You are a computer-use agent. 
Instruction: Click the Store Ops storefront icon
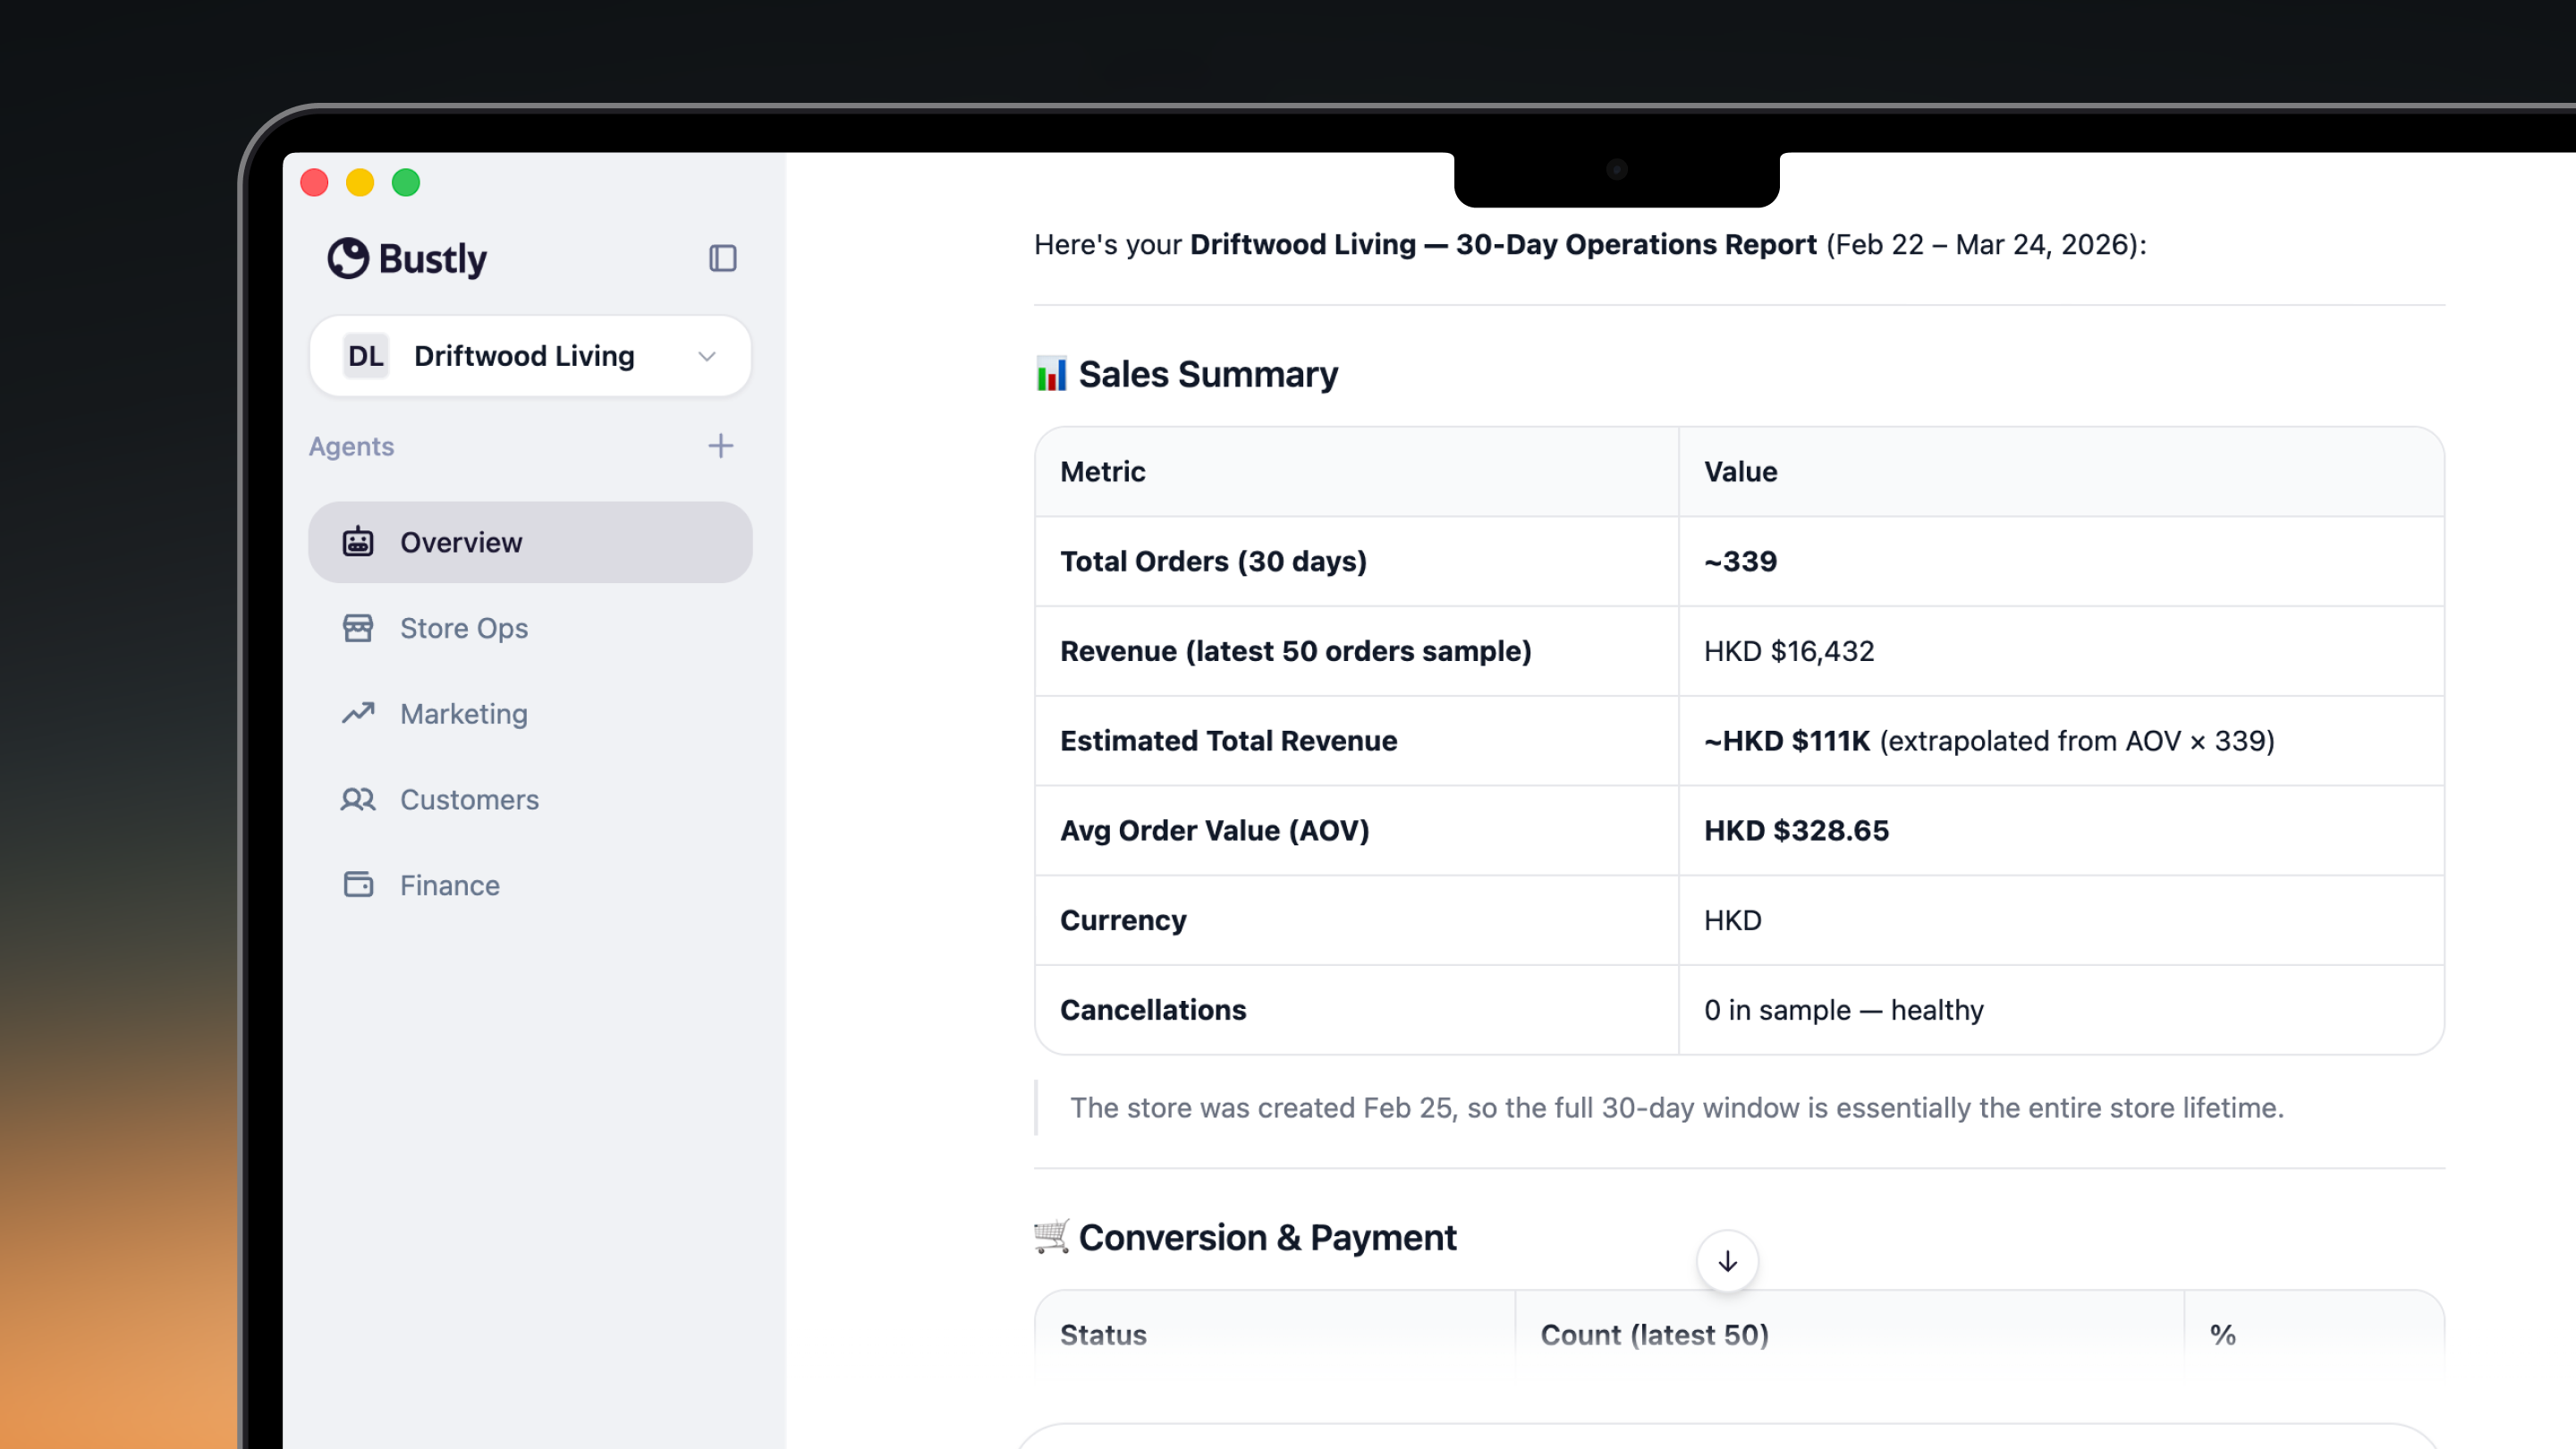(x=358, y=628)
